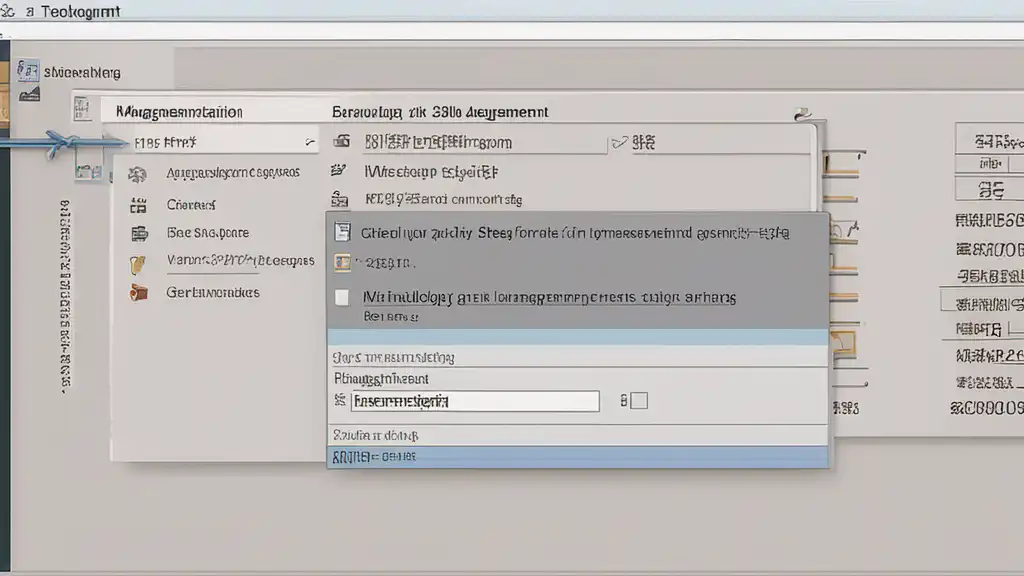
Task: Click the curved arrow icon at the dialog's top right
Action: tap(803, 115)
